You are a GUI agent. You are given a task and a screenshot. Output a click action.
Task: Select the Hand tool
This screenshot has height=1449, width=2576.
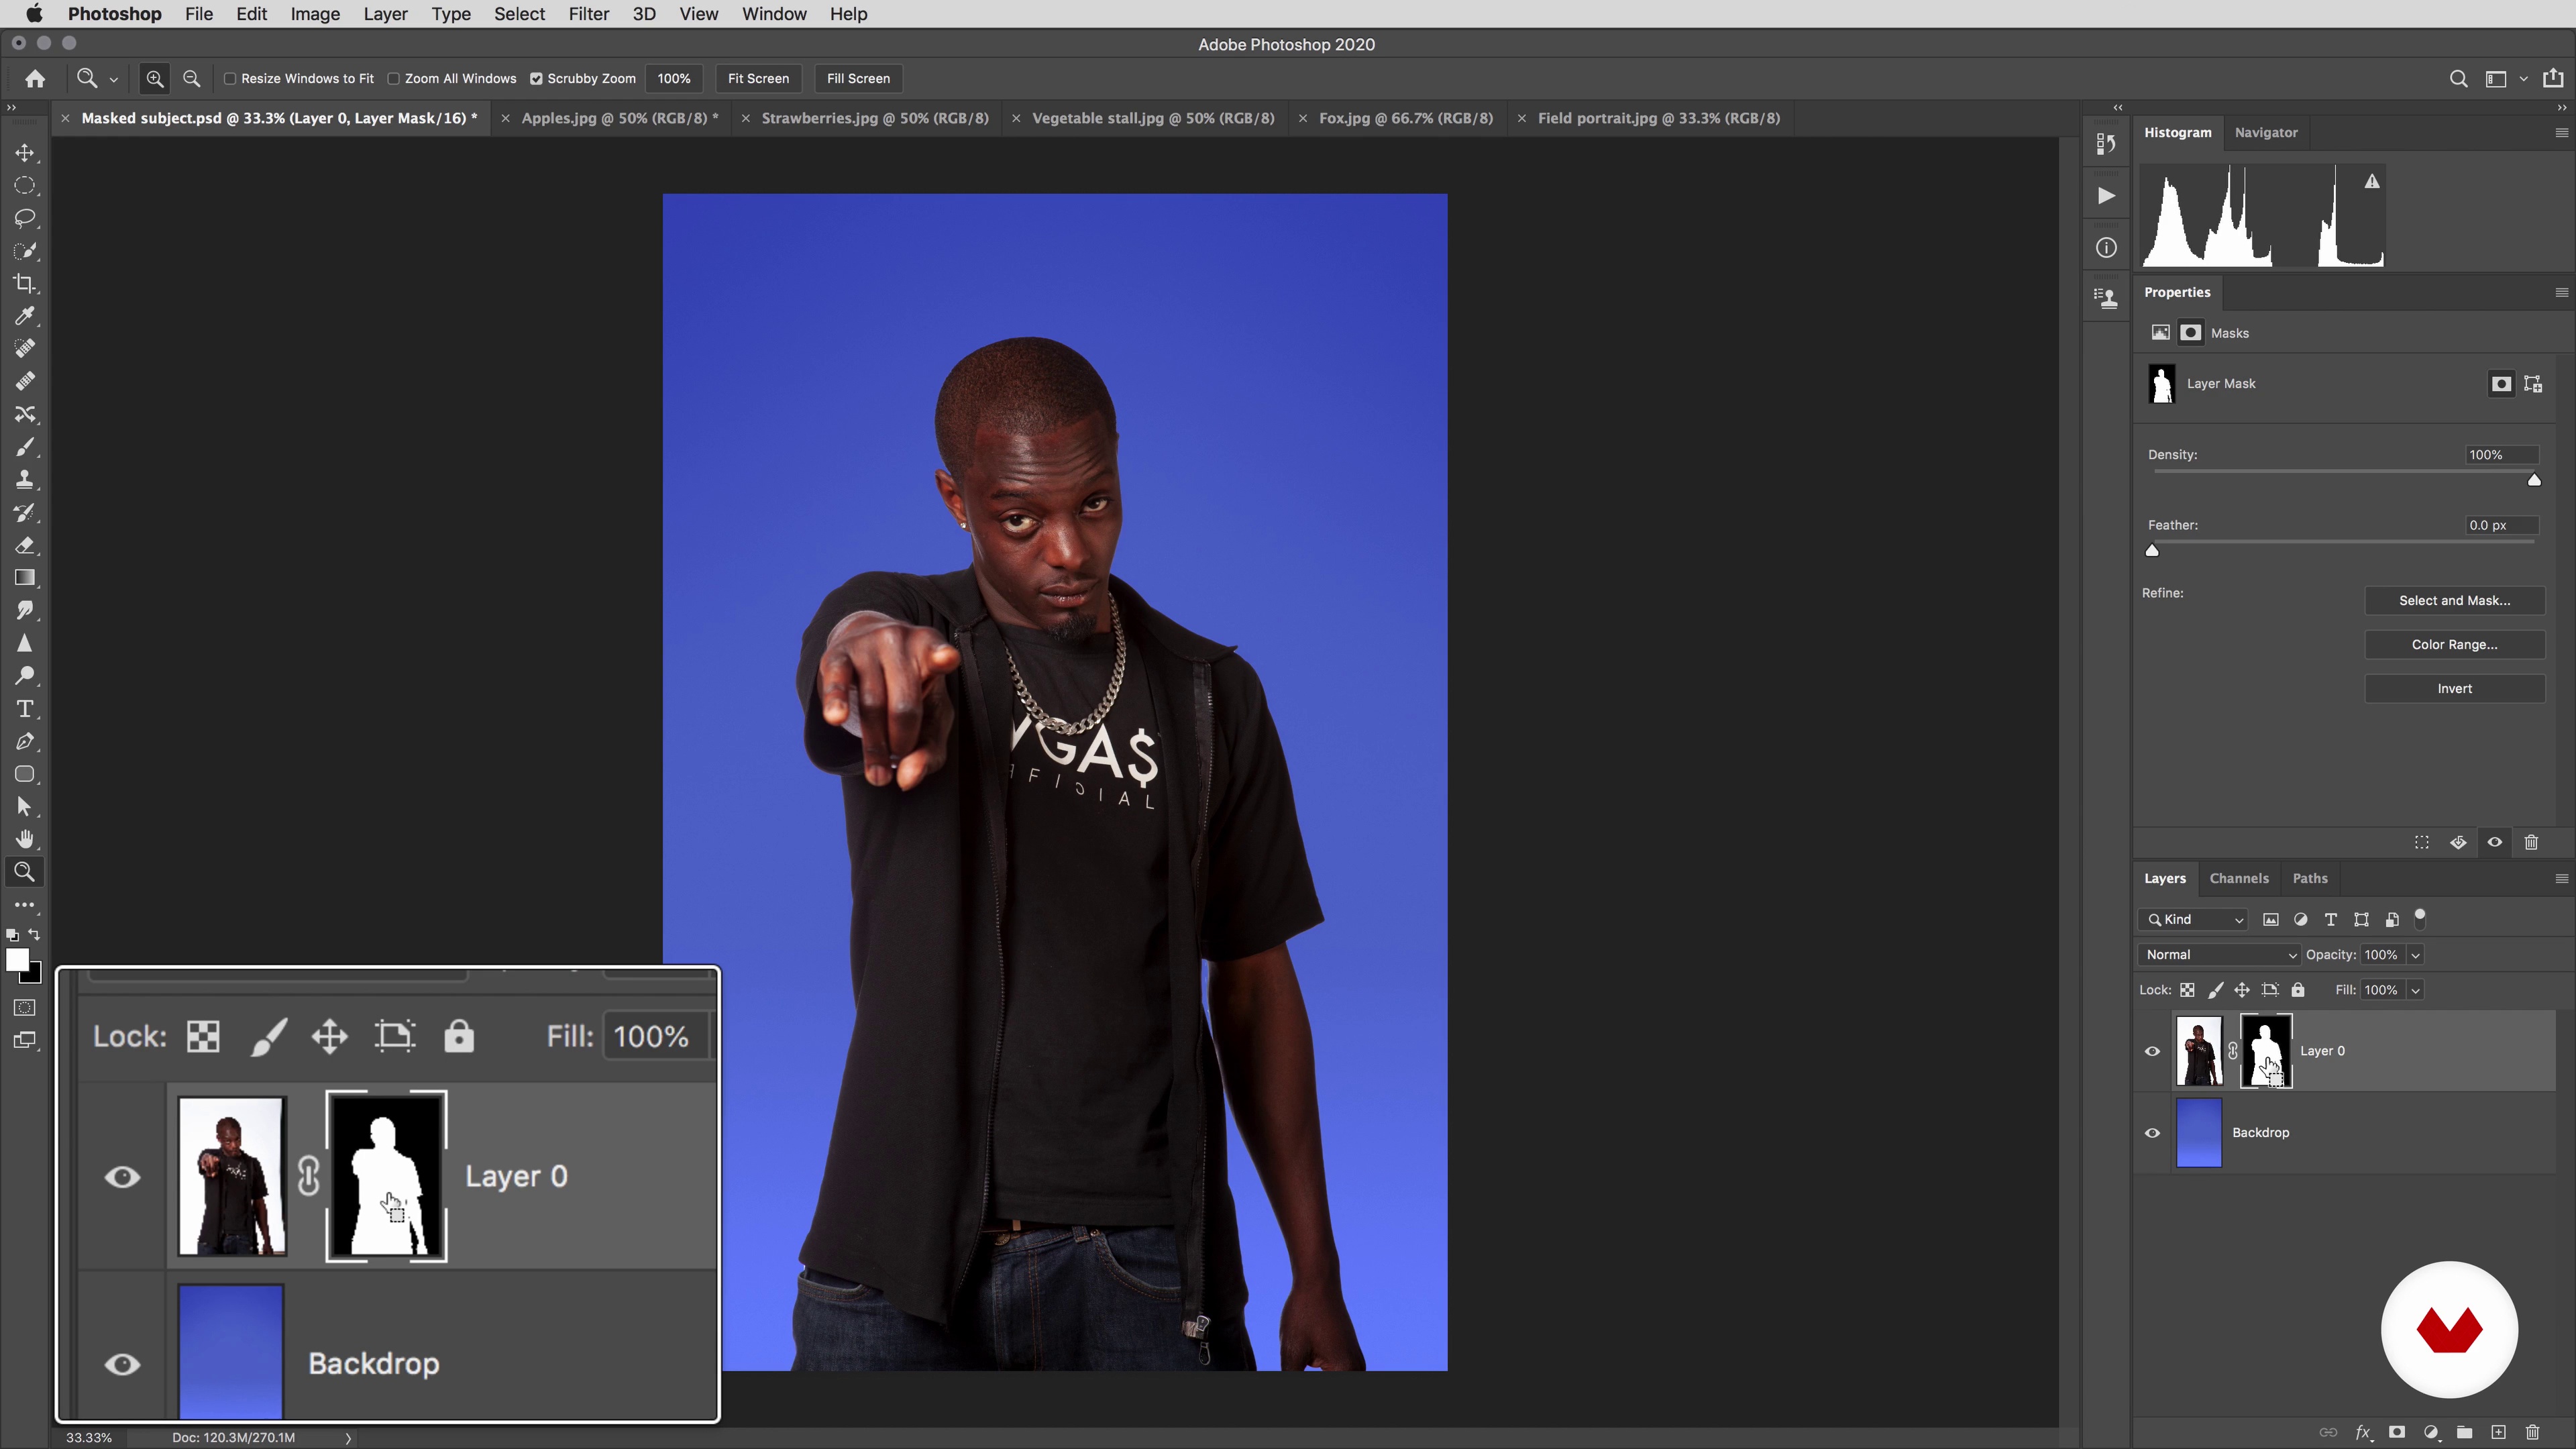(x=25, y=839)
